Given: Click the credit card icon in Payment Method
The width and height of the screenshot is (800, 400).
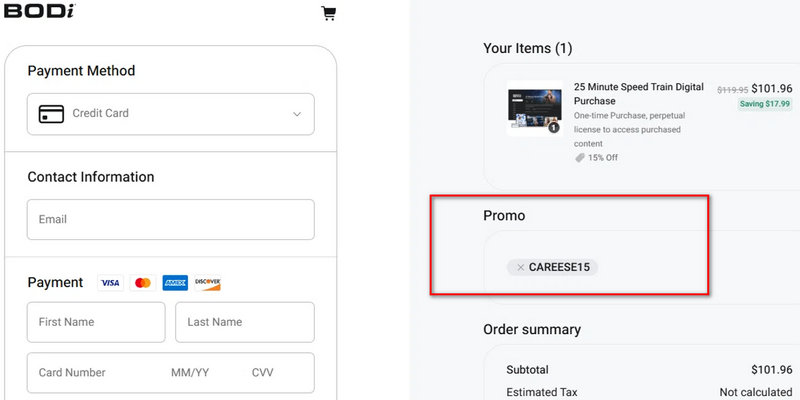Looking at the screenshot, I should pyautogui.click(x=51, y=114).
